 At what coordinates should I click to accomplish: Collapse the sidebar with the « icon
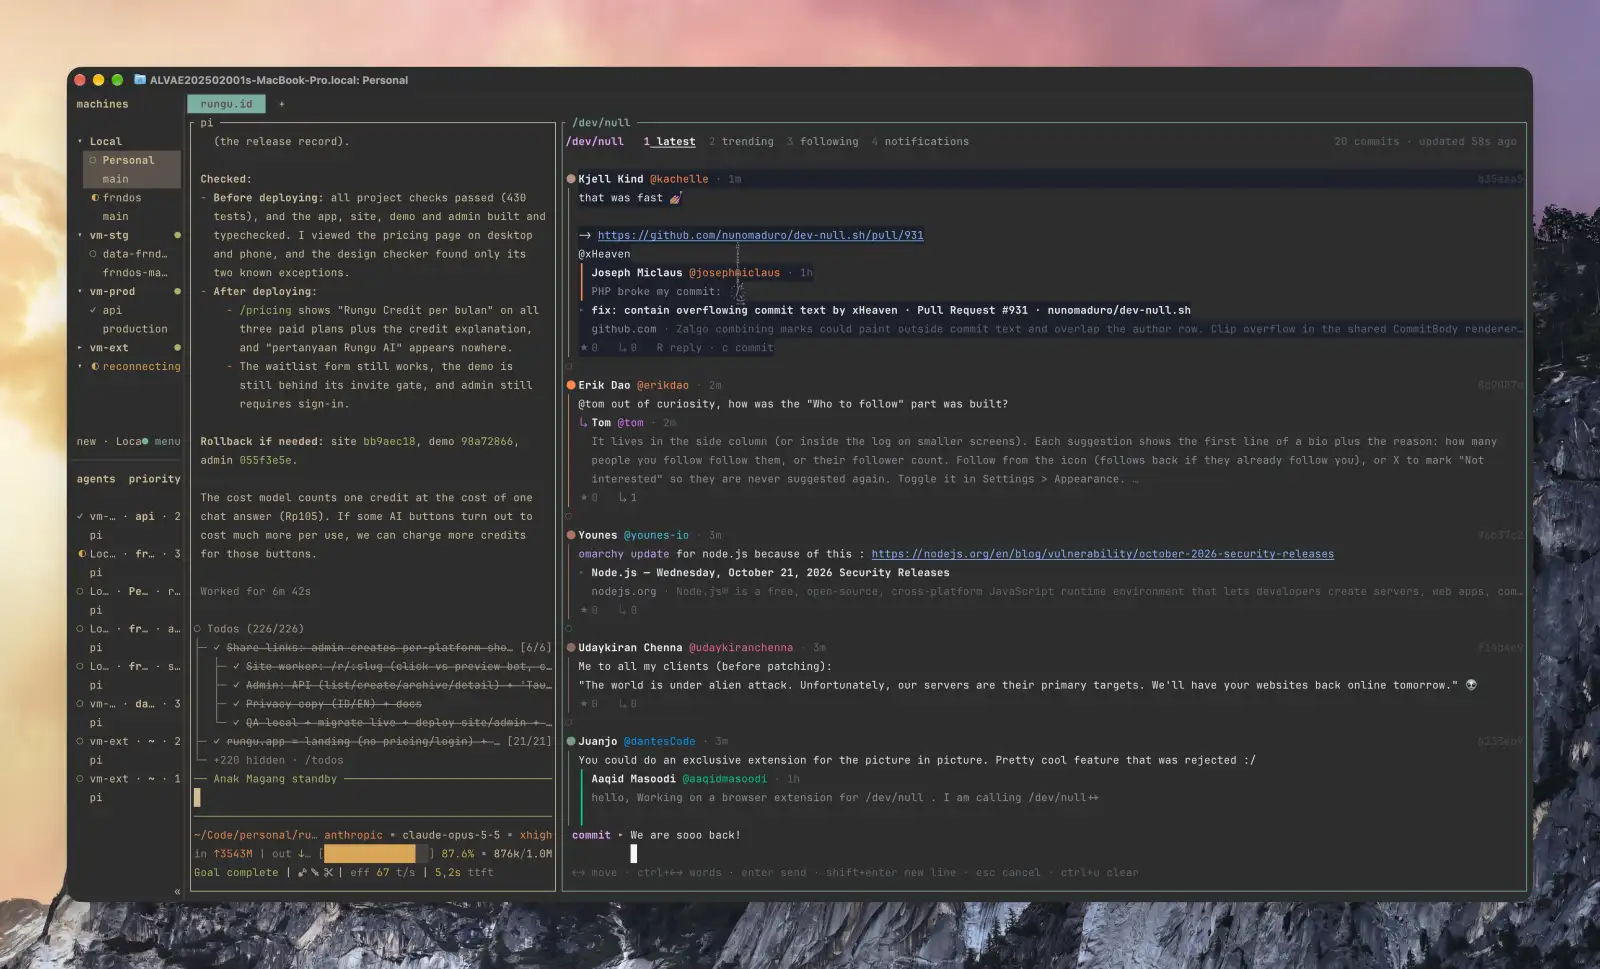[x=177, y=891]
